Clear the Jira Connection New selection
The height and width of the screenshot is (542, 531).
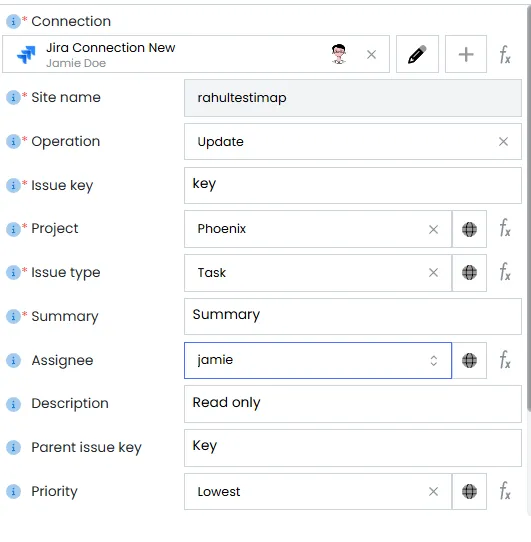click(371, 54)
